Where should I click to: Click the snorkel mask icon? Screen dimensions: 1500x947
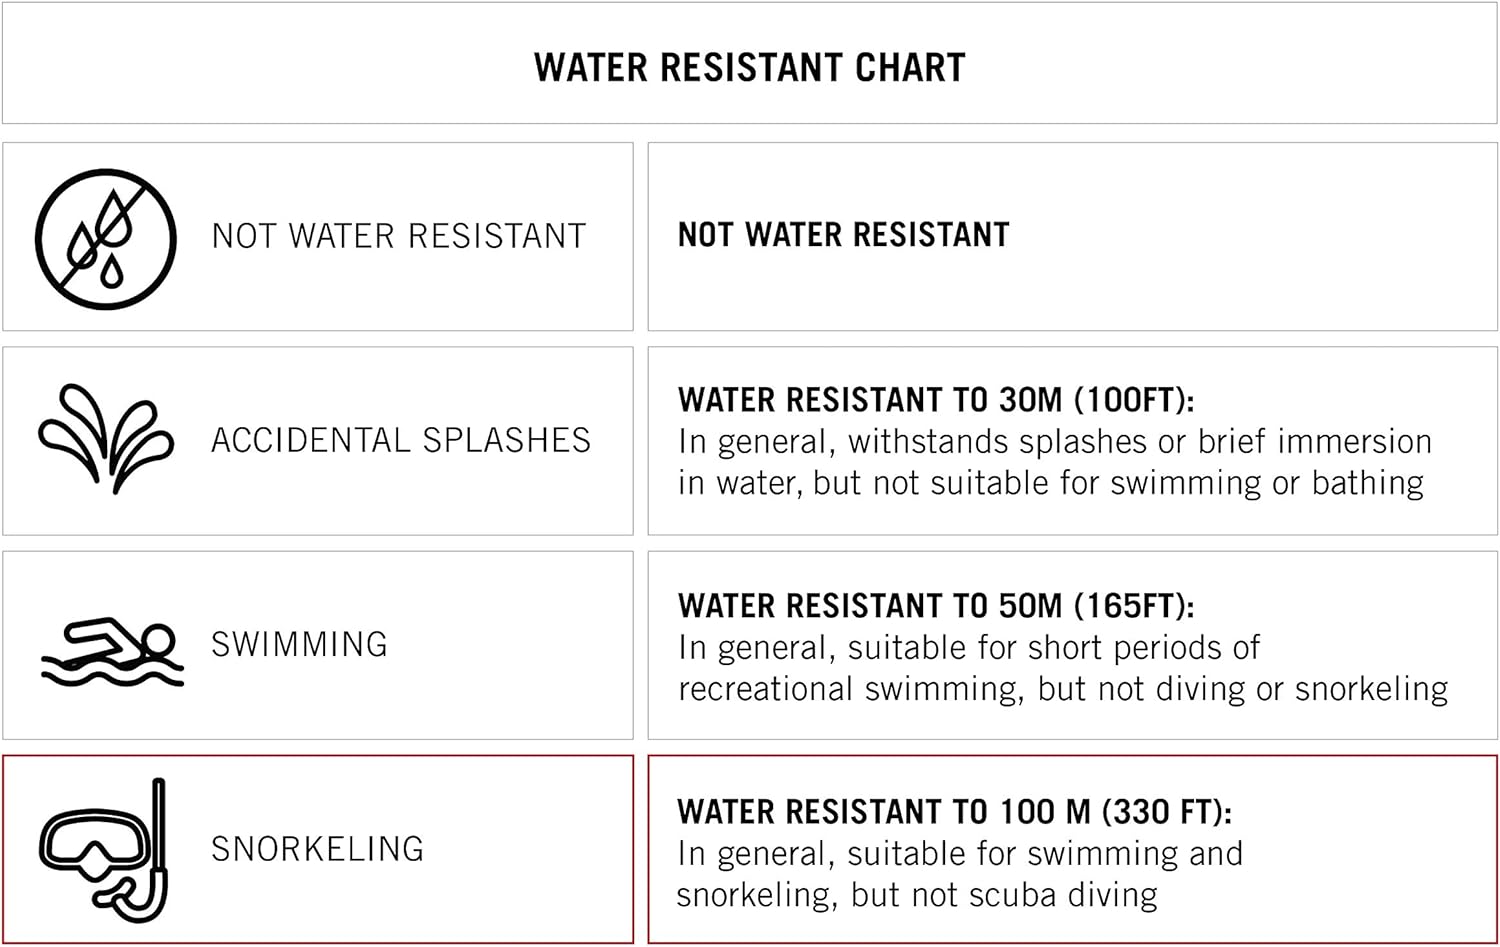(104, 850)
